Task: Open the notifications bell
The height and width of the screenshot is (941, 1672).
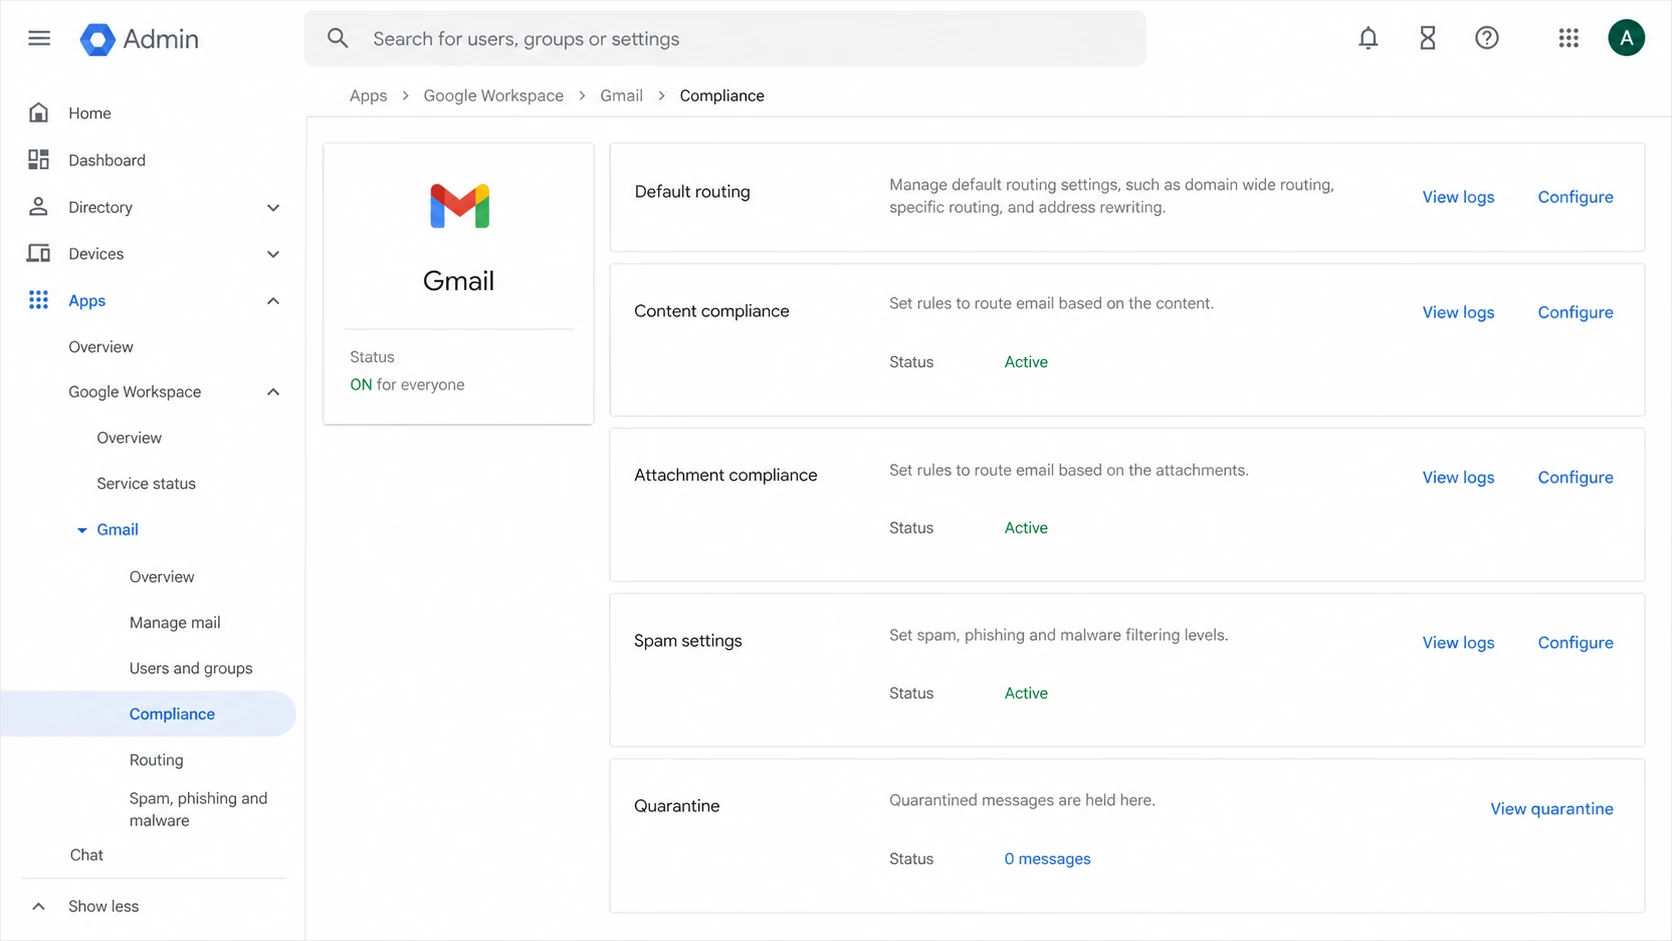Action: pyautogui.click(x=1368, y=38)
